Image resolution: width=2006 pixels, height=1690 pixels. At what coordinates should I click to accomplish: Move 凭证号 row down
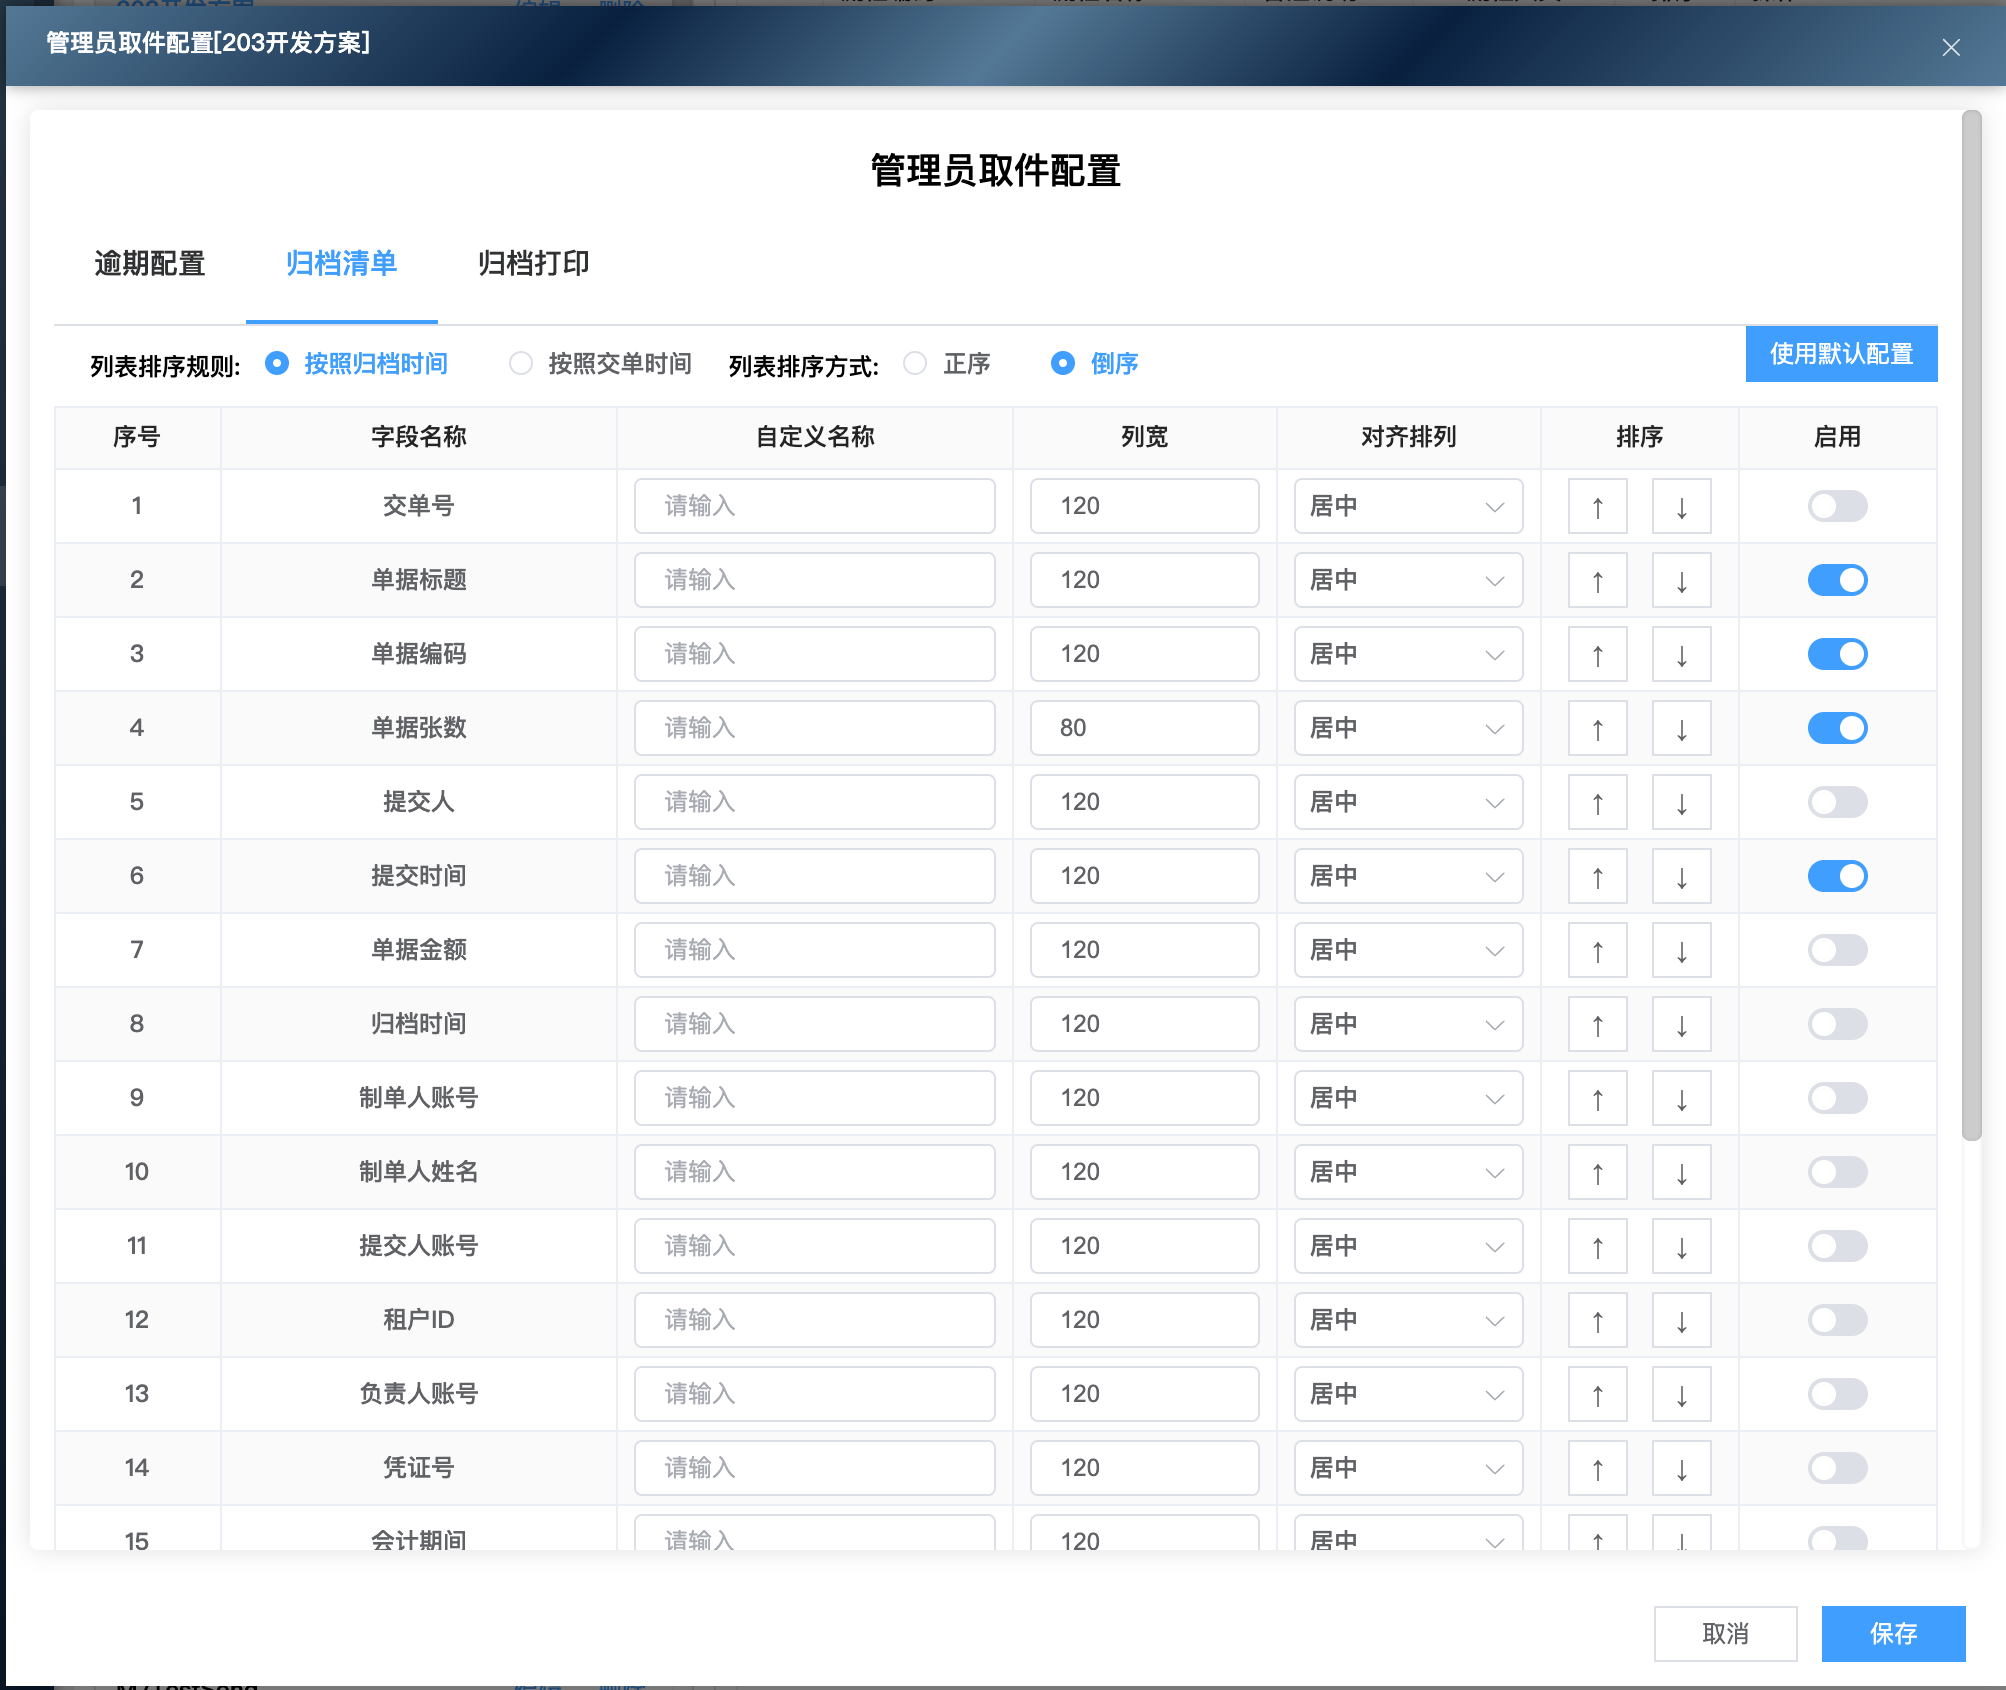click(x=1681, y=1469)
